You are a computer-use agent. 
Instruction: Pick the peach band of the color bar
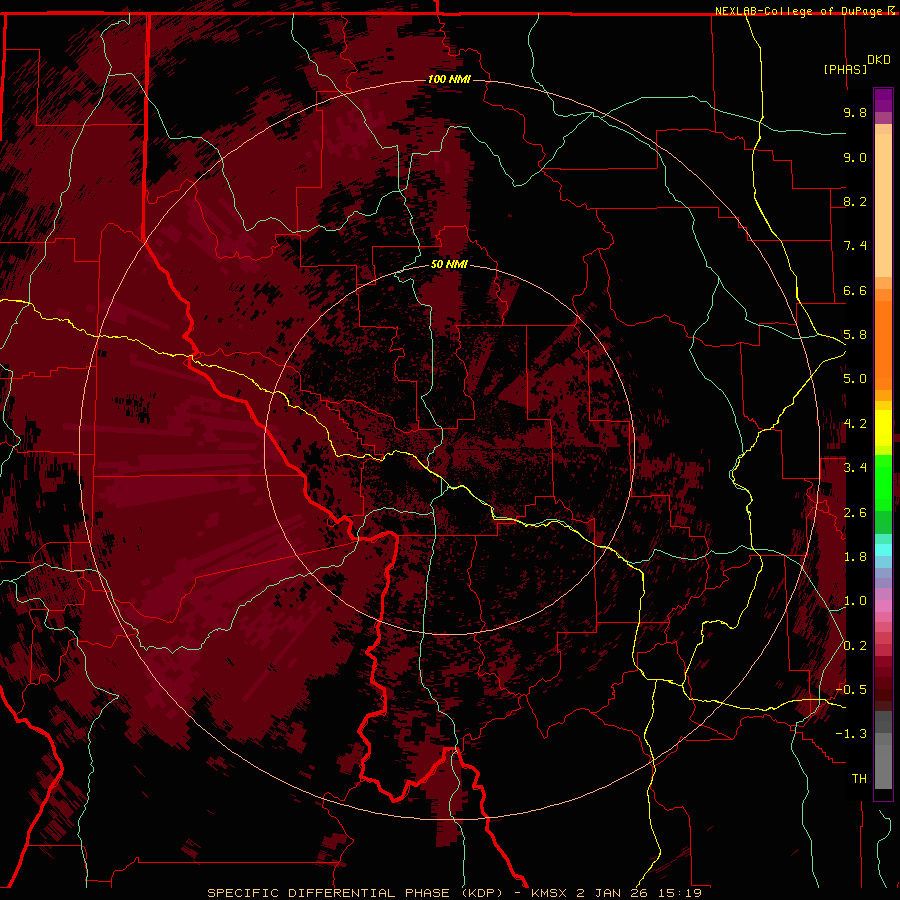click(883, 205)
